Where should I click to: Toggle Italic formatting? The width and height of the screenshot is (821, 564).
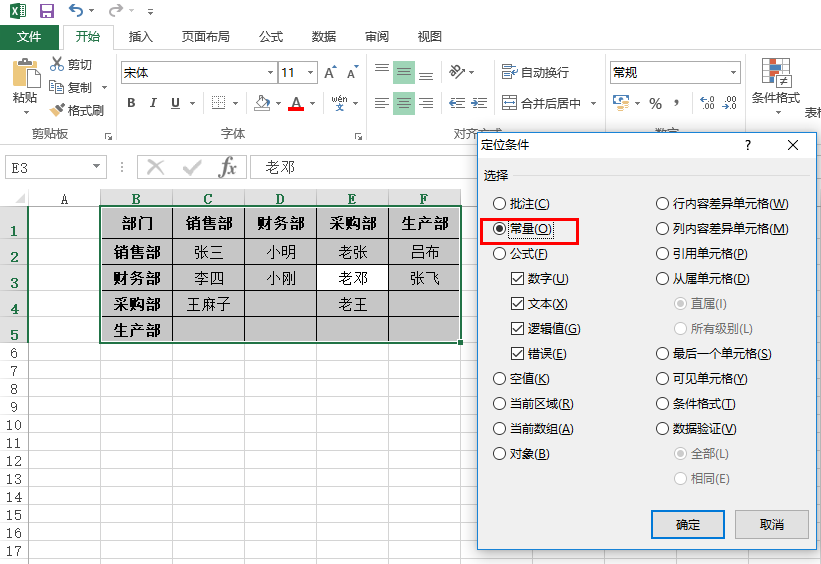[x=153, y=103]
